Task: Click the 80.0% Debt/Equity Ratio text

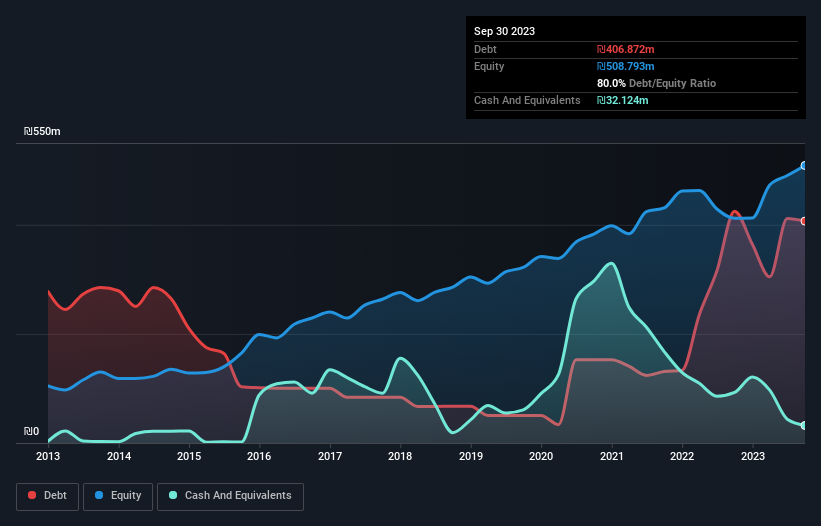Action: tap(656, 83)
